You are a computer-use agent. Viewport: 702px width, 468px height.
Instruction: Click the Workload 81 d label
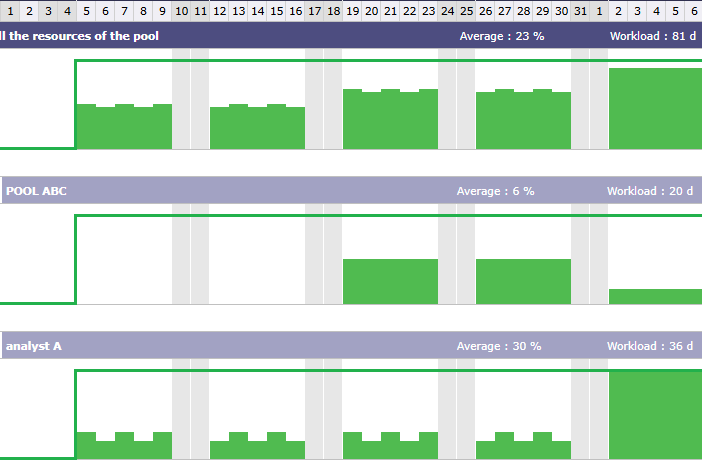click(651, 37)
